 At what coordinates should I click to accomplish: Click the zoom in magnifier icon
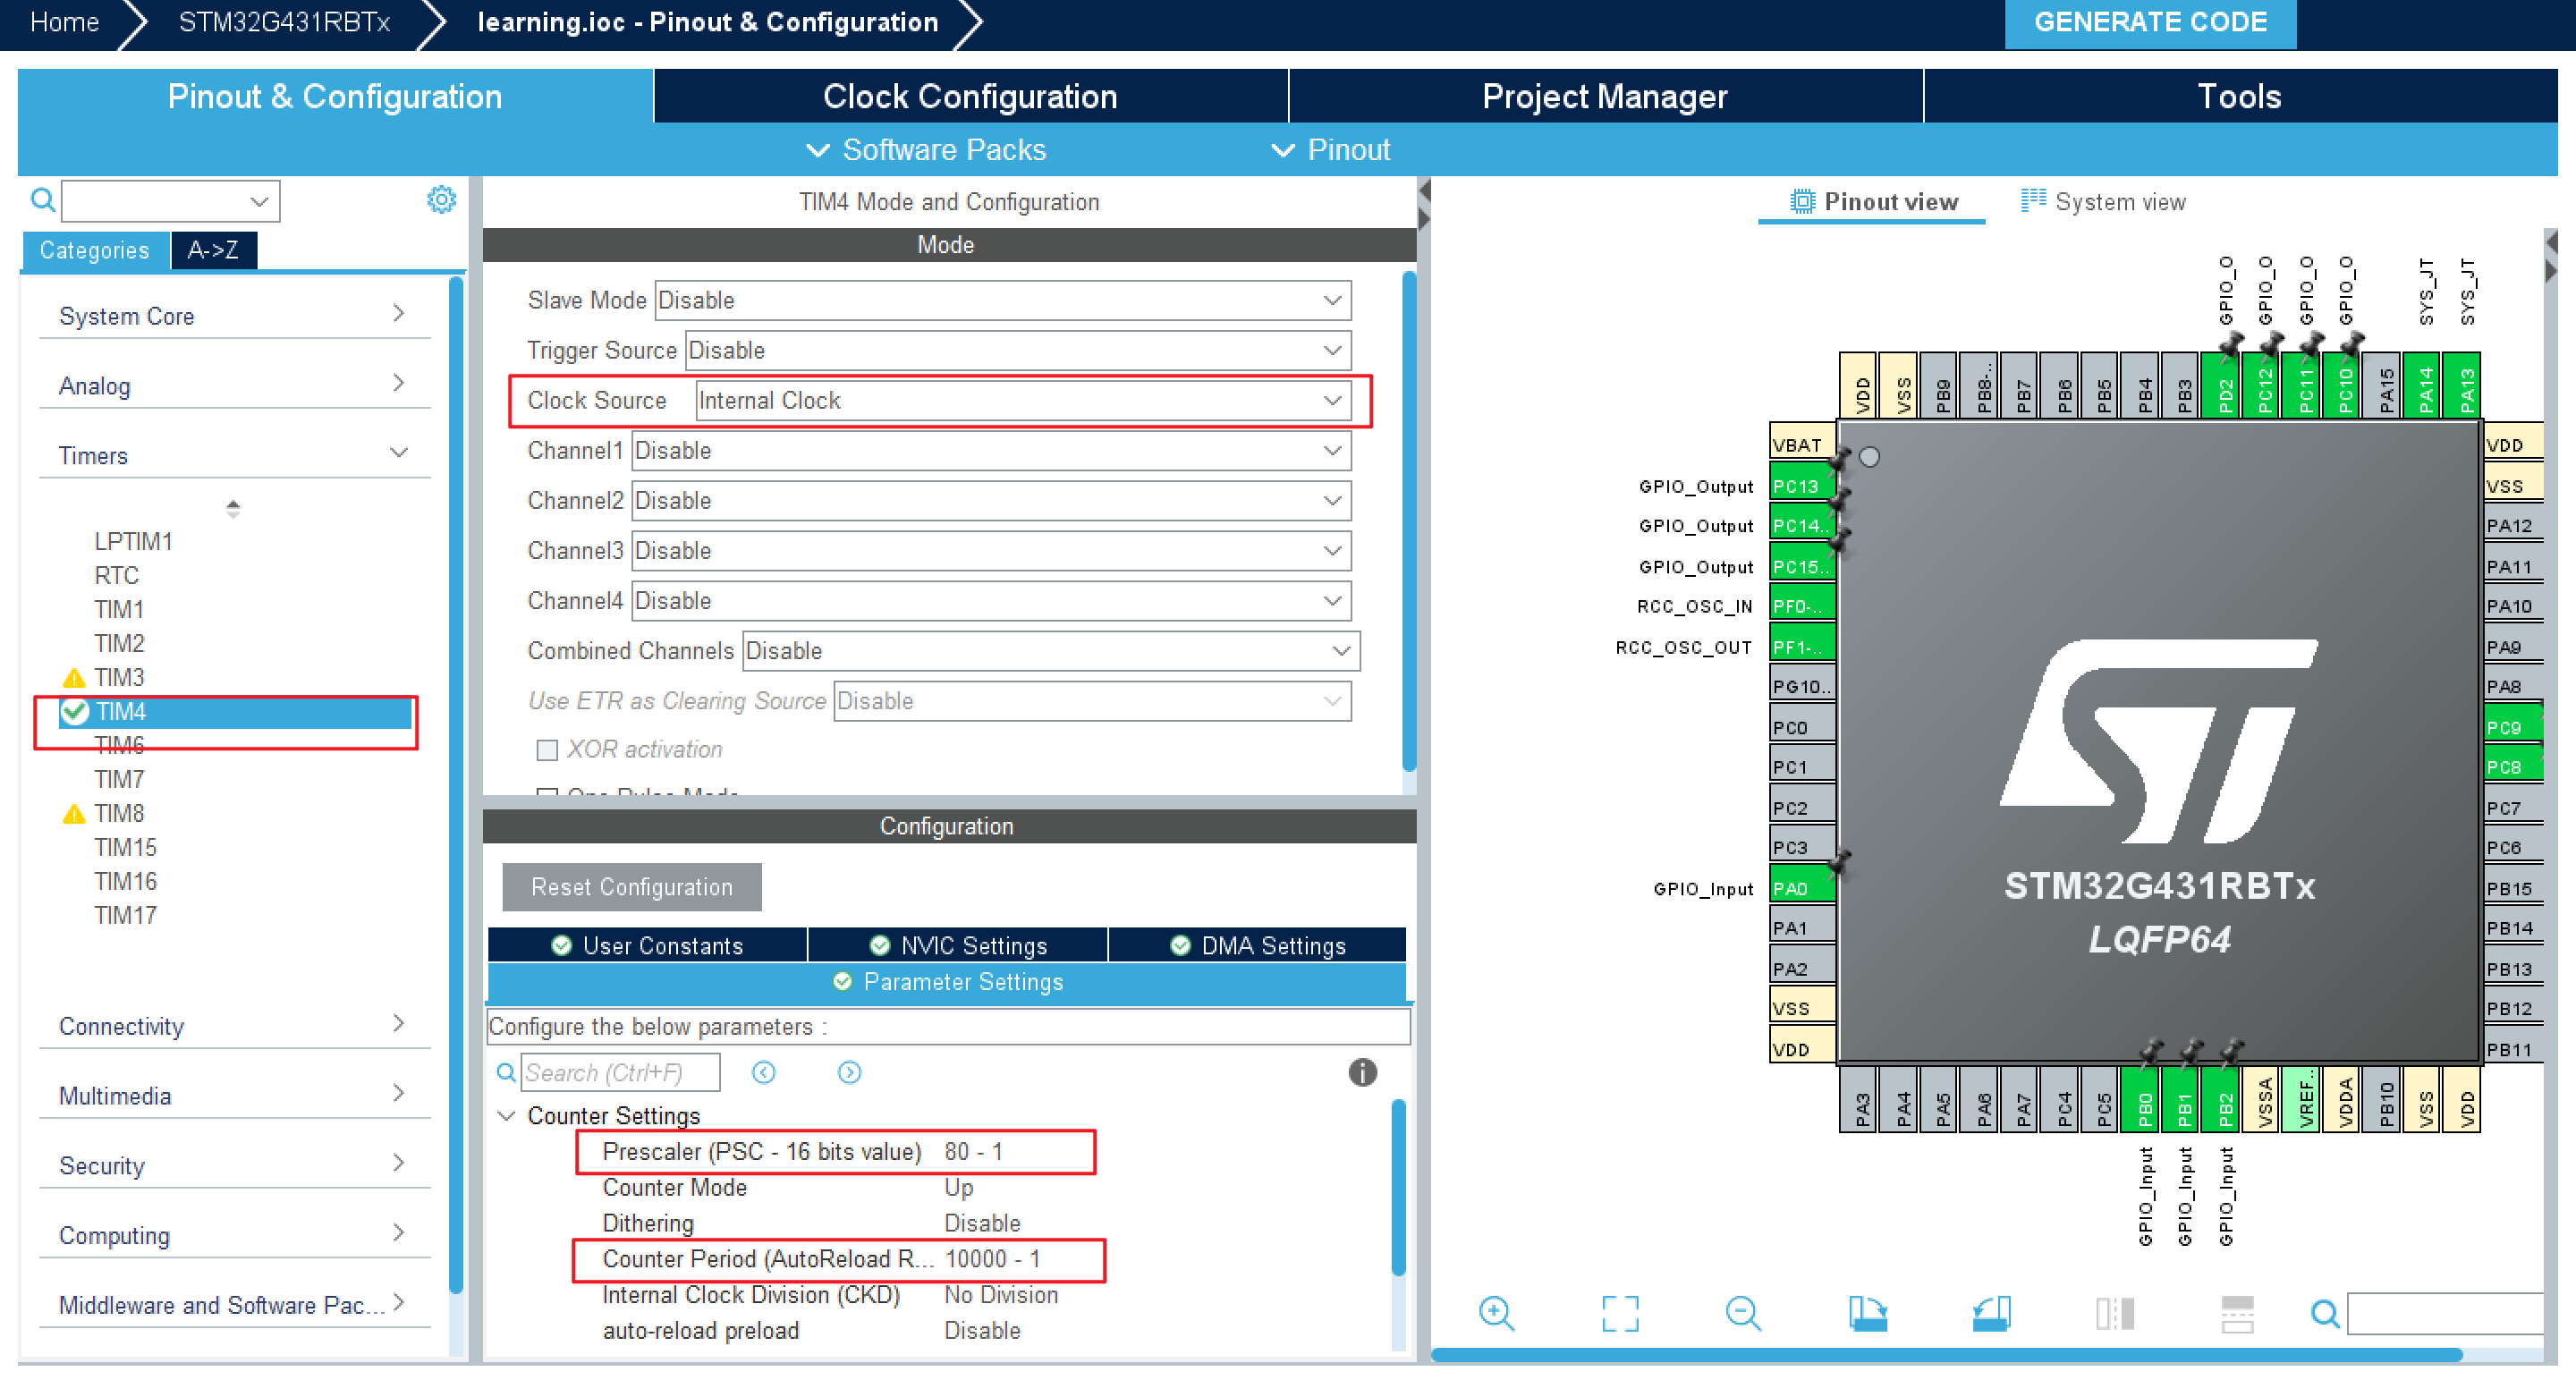pos(1496,1313)
